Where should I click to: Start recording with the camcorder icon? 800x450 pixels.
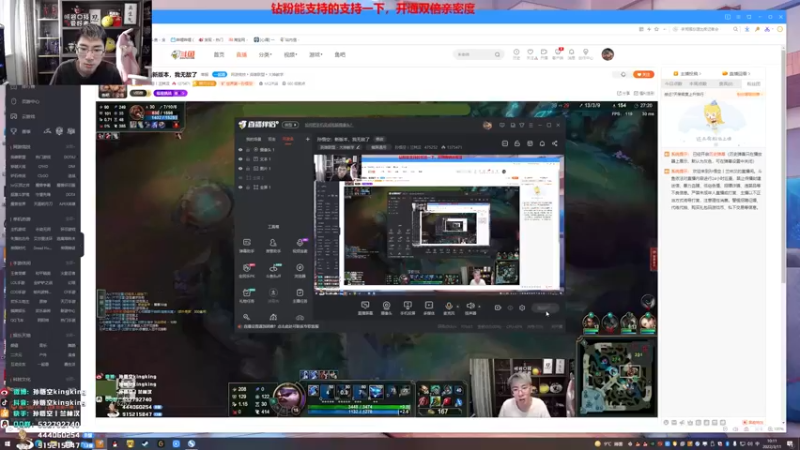point(497,308)
